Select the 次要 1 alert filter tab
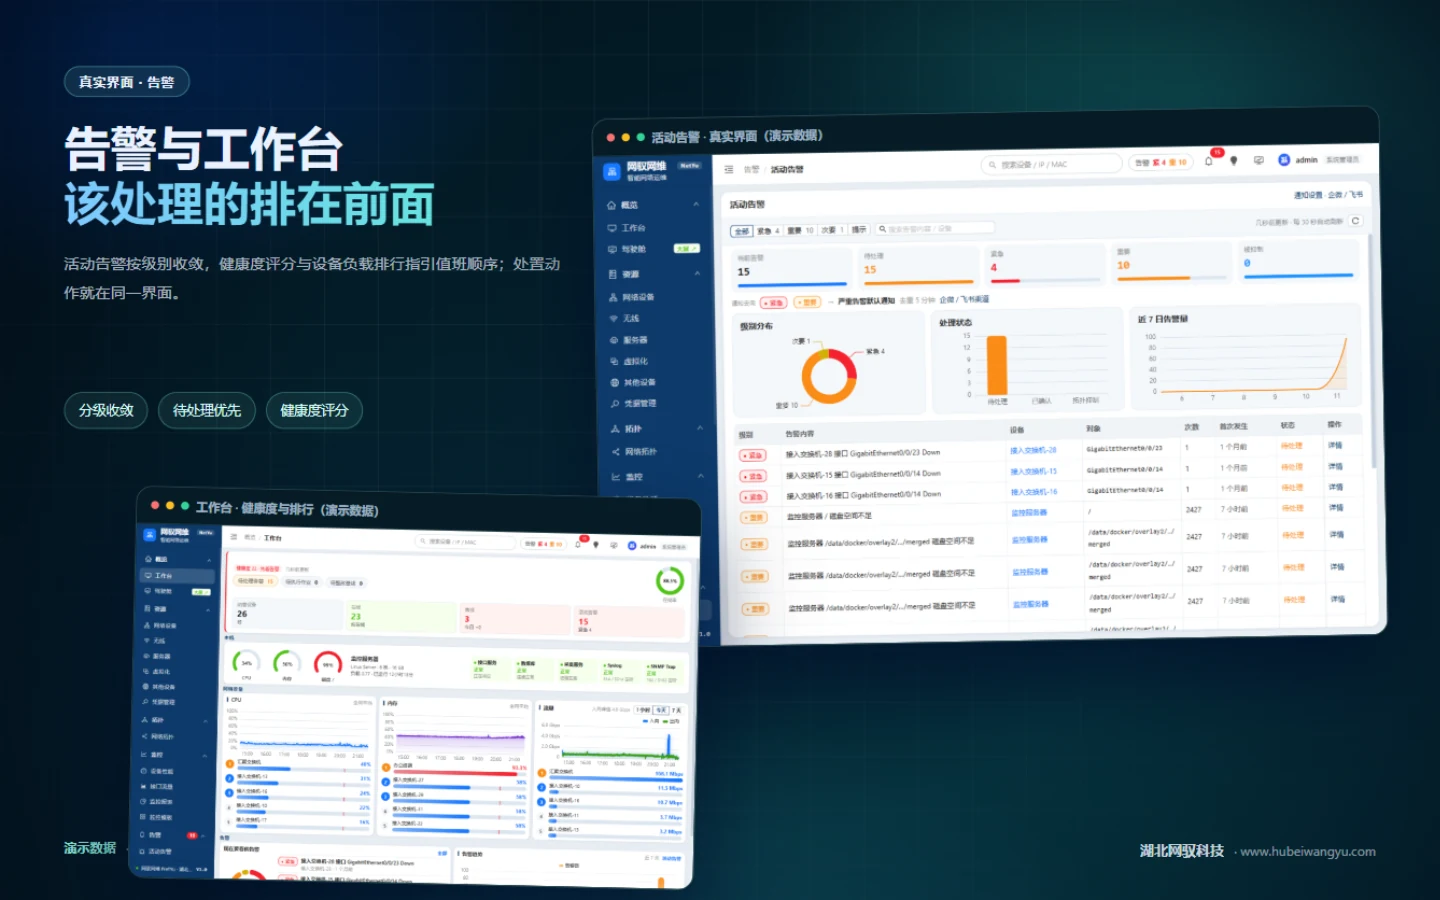The height and width of the screenshot is (900, 1440). point(832,230)
